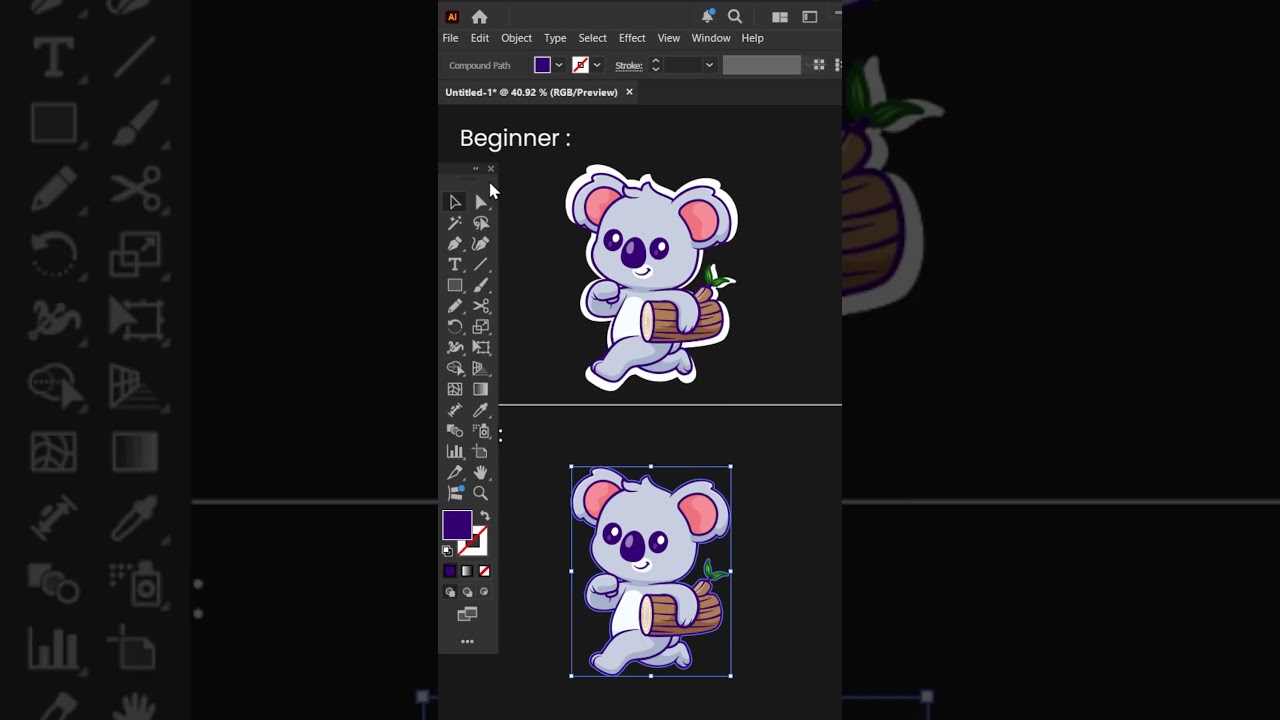Open the View menu
This screenshot has width=1280, height=720.
(668, 38)
